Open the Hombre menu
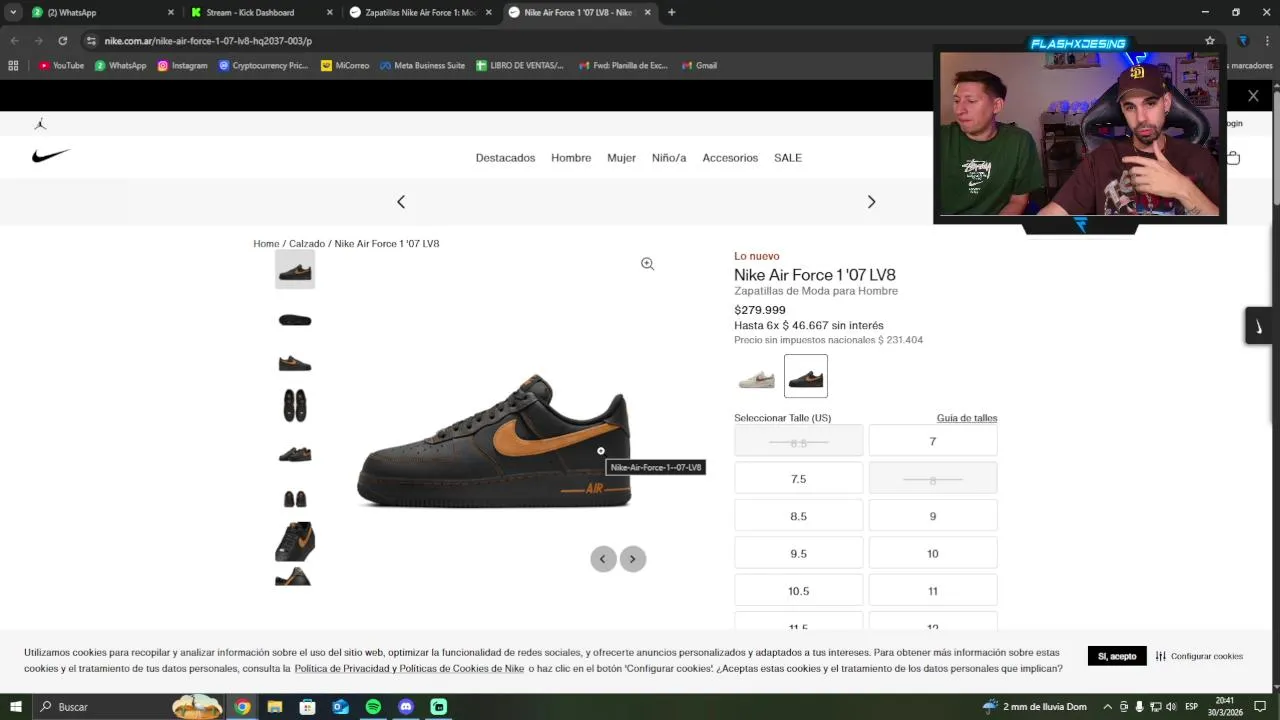This screenshot has width=1280, height=720. tap(571, 158)
